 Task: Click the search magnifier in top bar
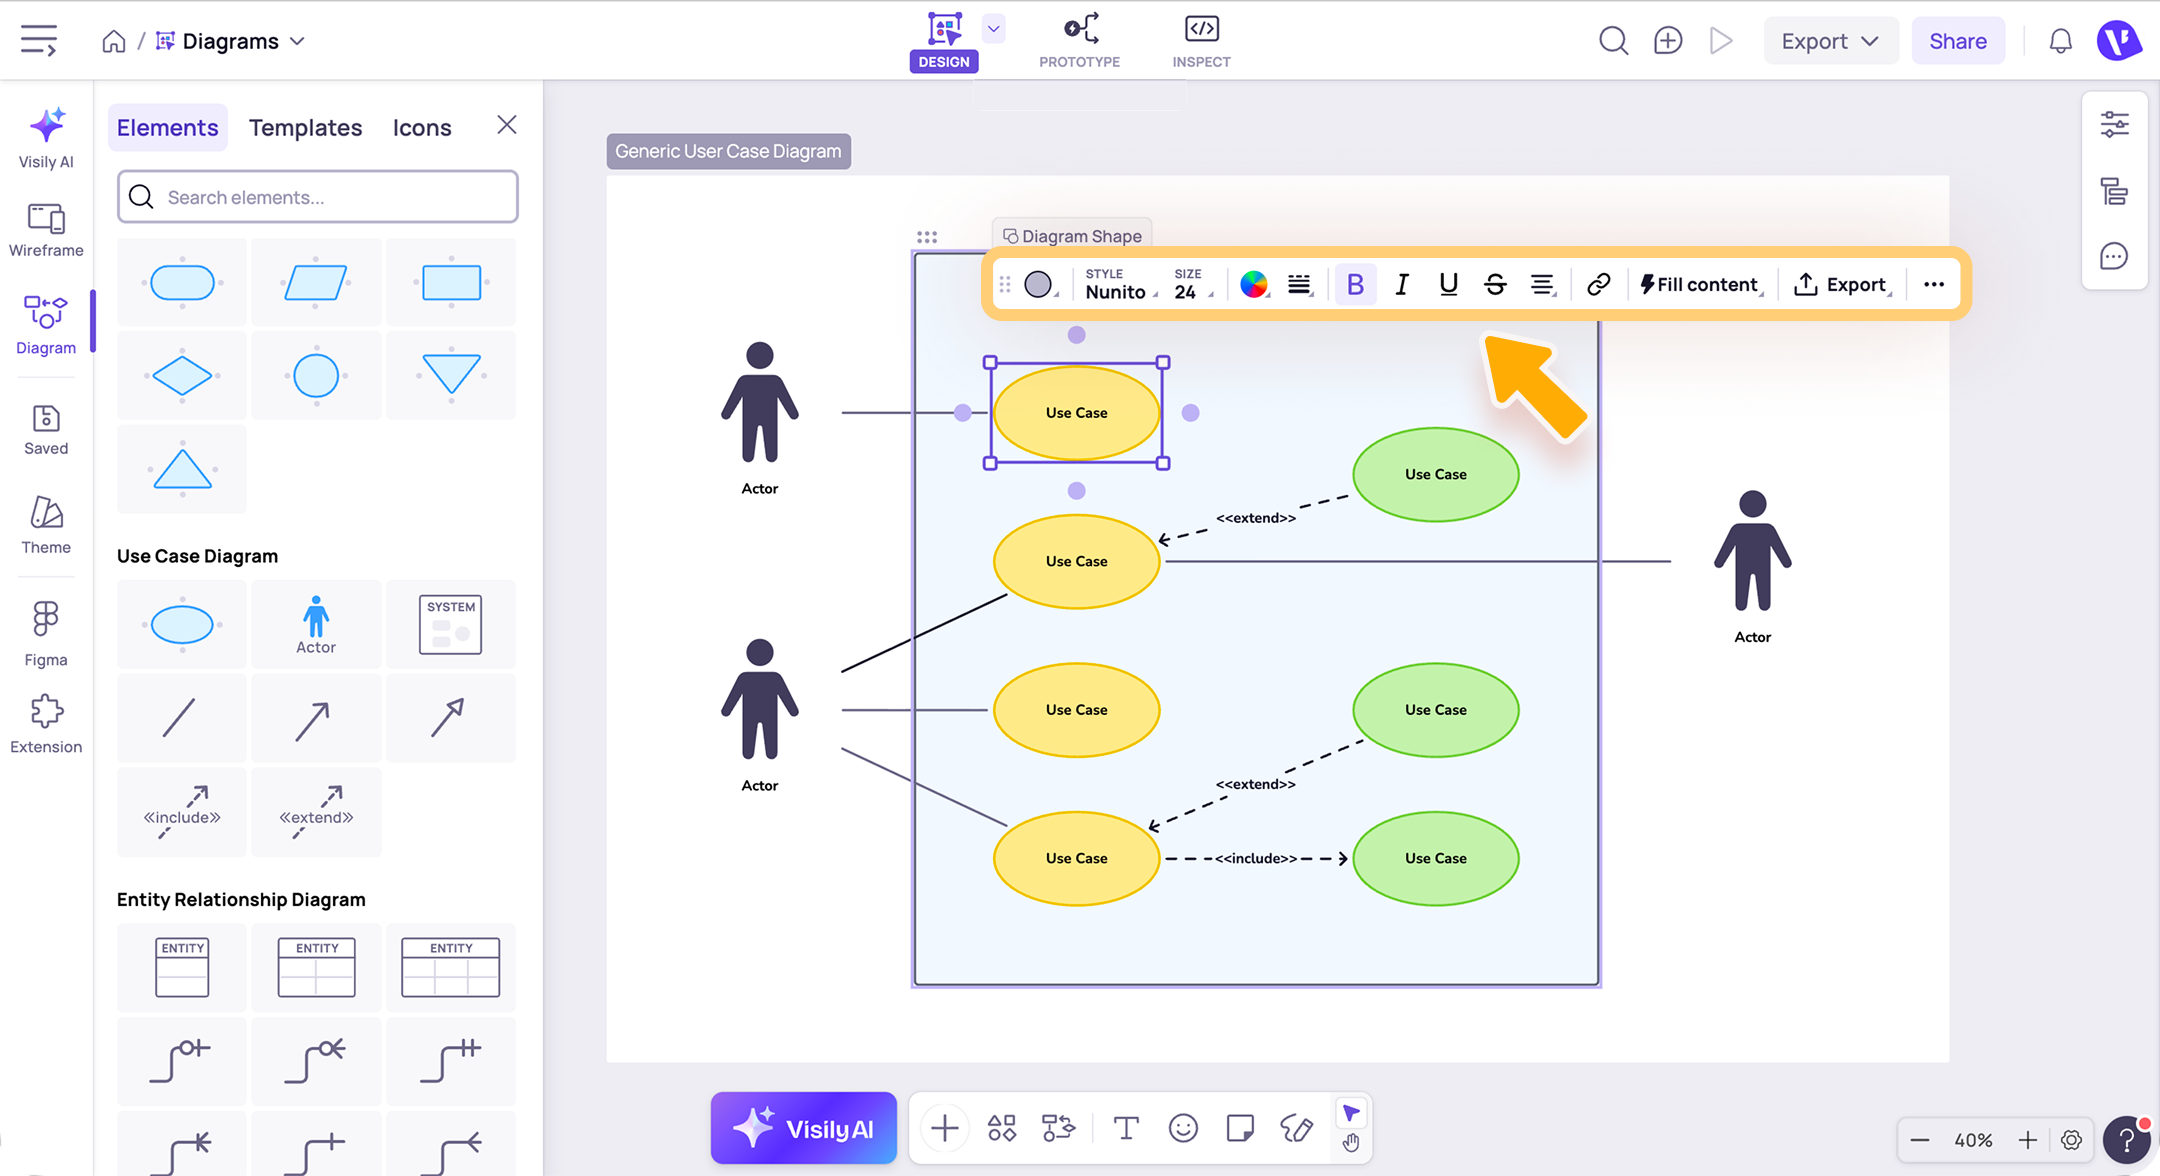click(1613, 41)
